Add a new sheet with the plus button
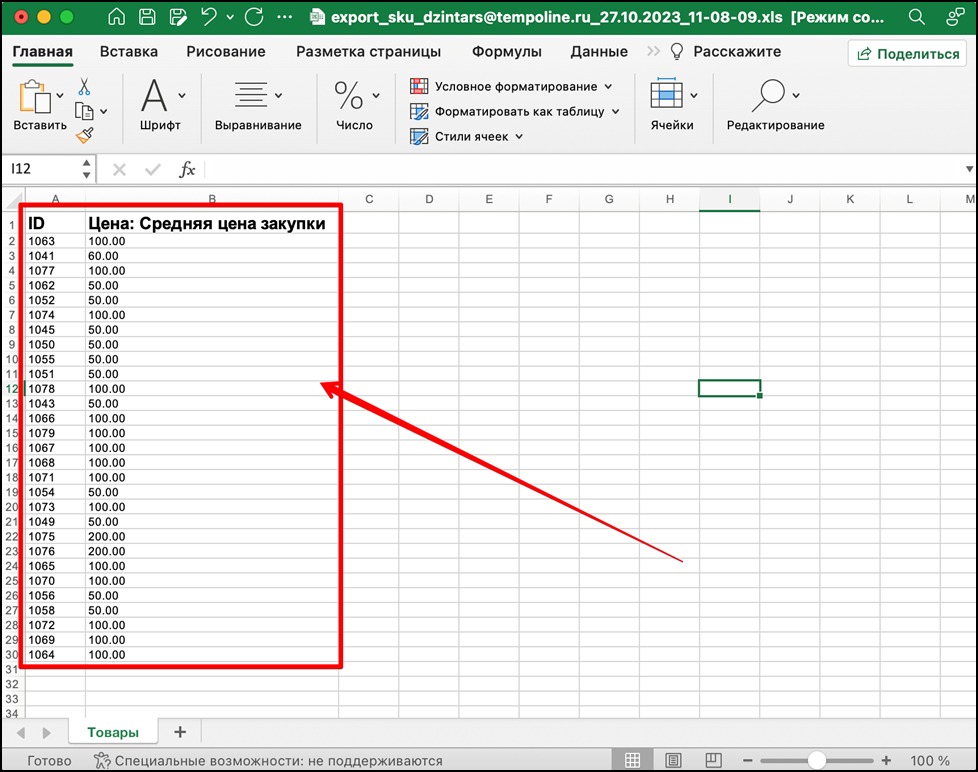 point(179,731)
